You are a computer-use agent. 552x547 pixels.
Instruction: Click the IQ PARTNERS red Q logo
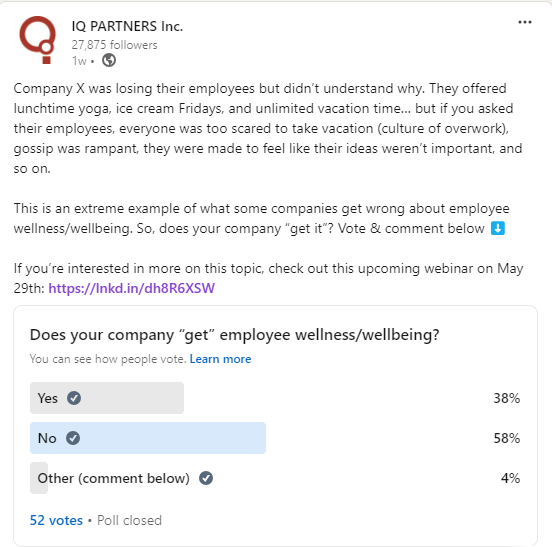(x=38, y=40)
